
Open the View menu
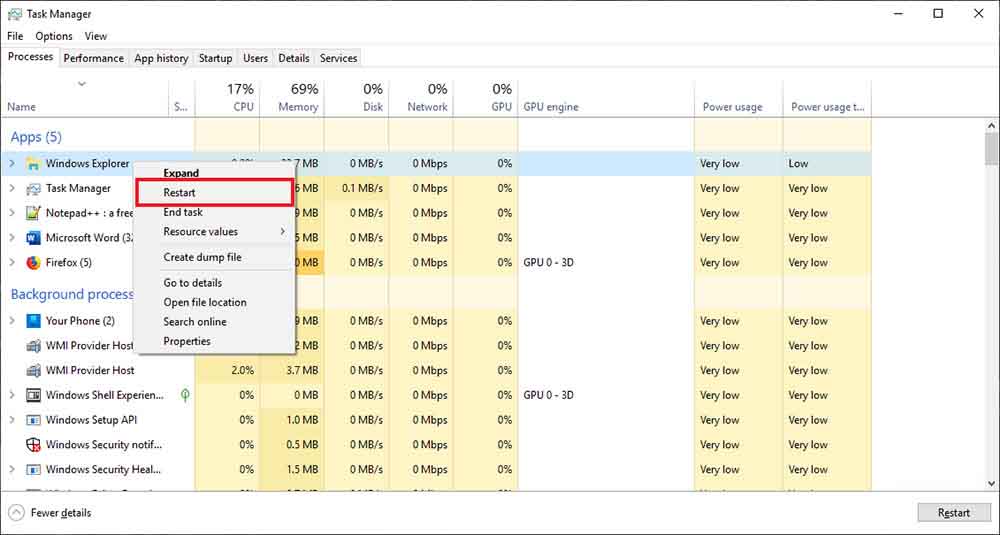click(96, 36)
